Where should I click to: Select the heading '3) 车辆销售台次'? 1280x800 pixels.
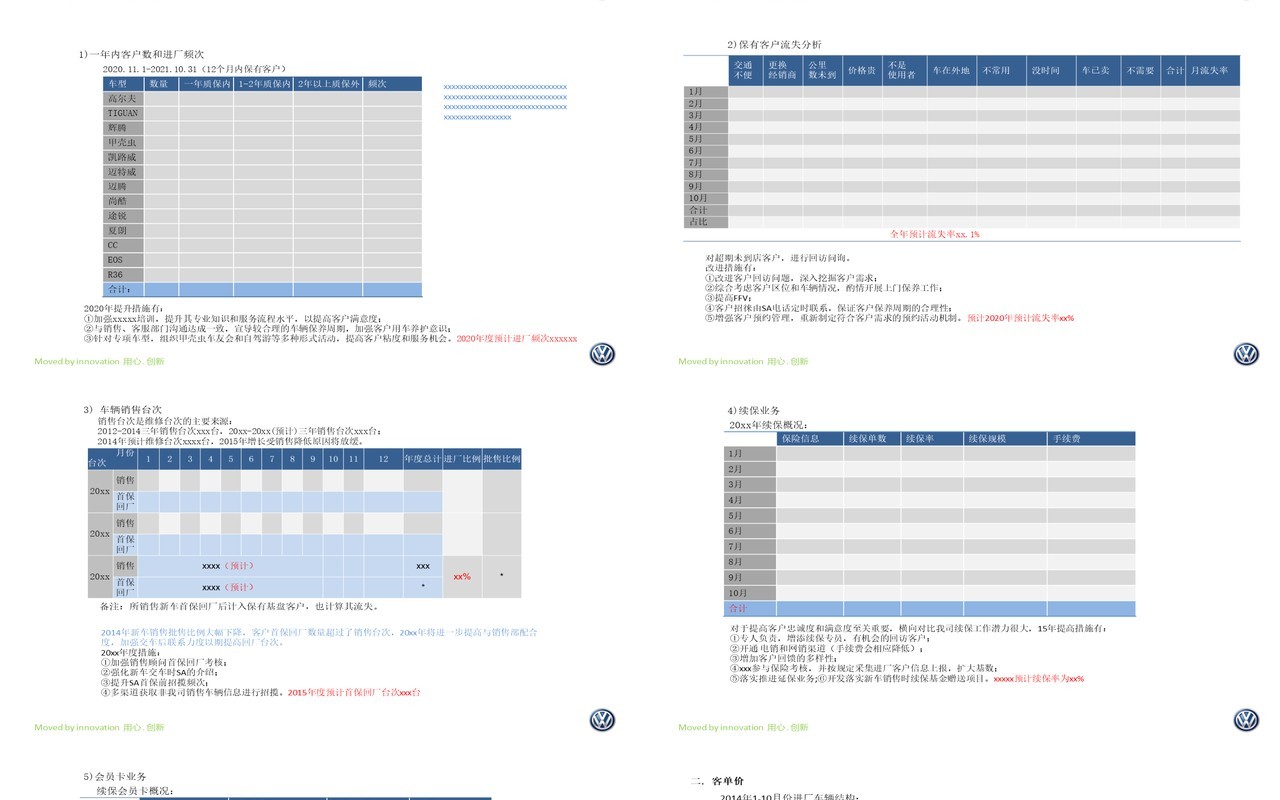point(123,410)
